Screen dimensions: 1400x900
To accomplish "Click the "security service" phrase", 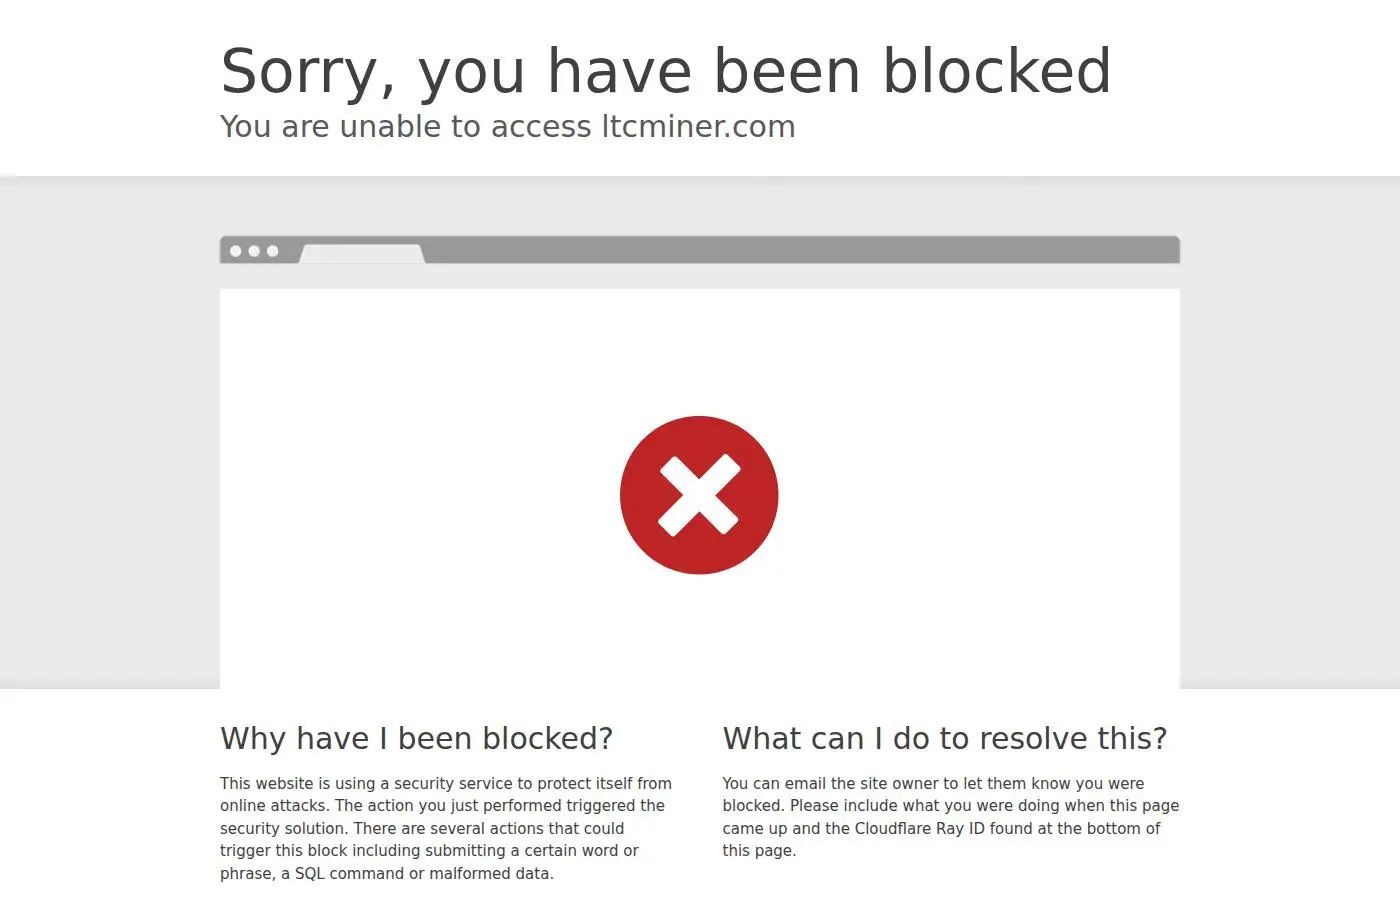I will click(453, 783).
